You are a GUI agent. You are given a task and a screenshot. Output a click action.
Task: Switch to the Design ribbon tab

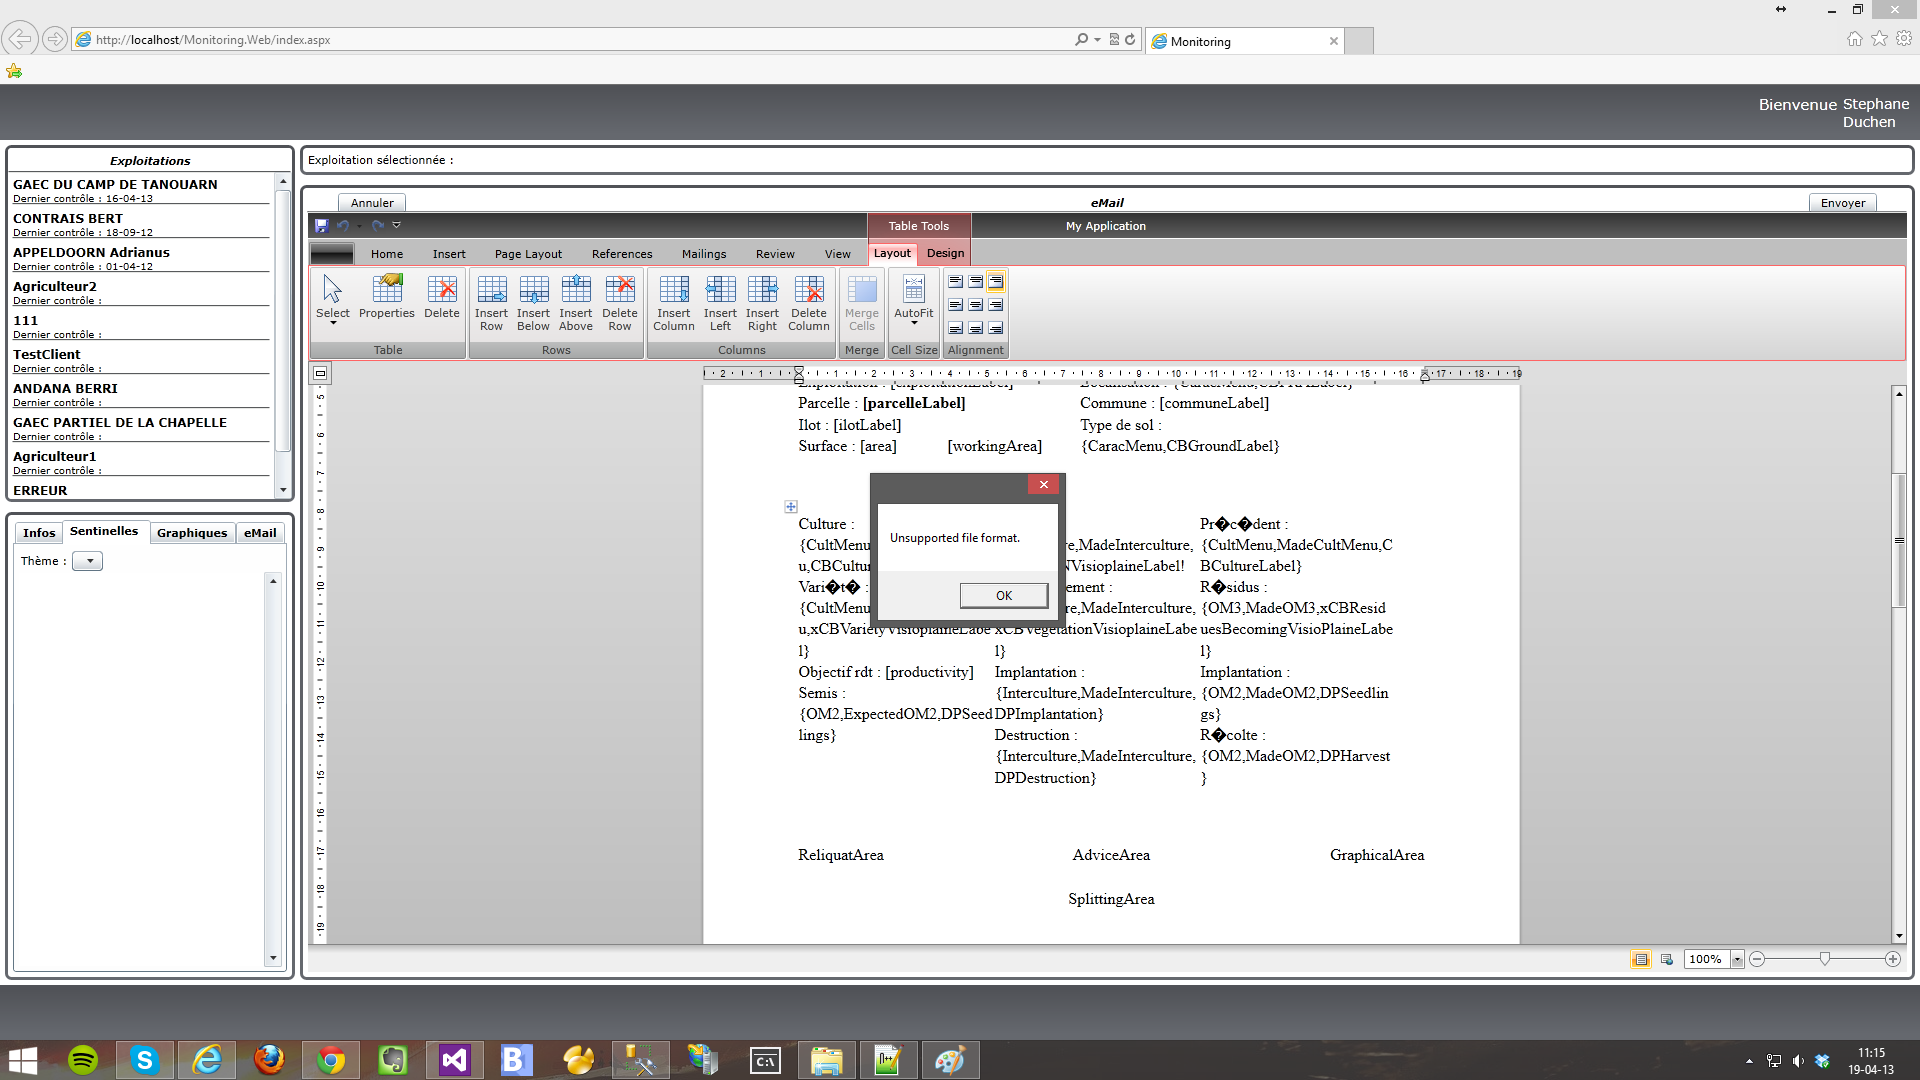tap(944, 254)
